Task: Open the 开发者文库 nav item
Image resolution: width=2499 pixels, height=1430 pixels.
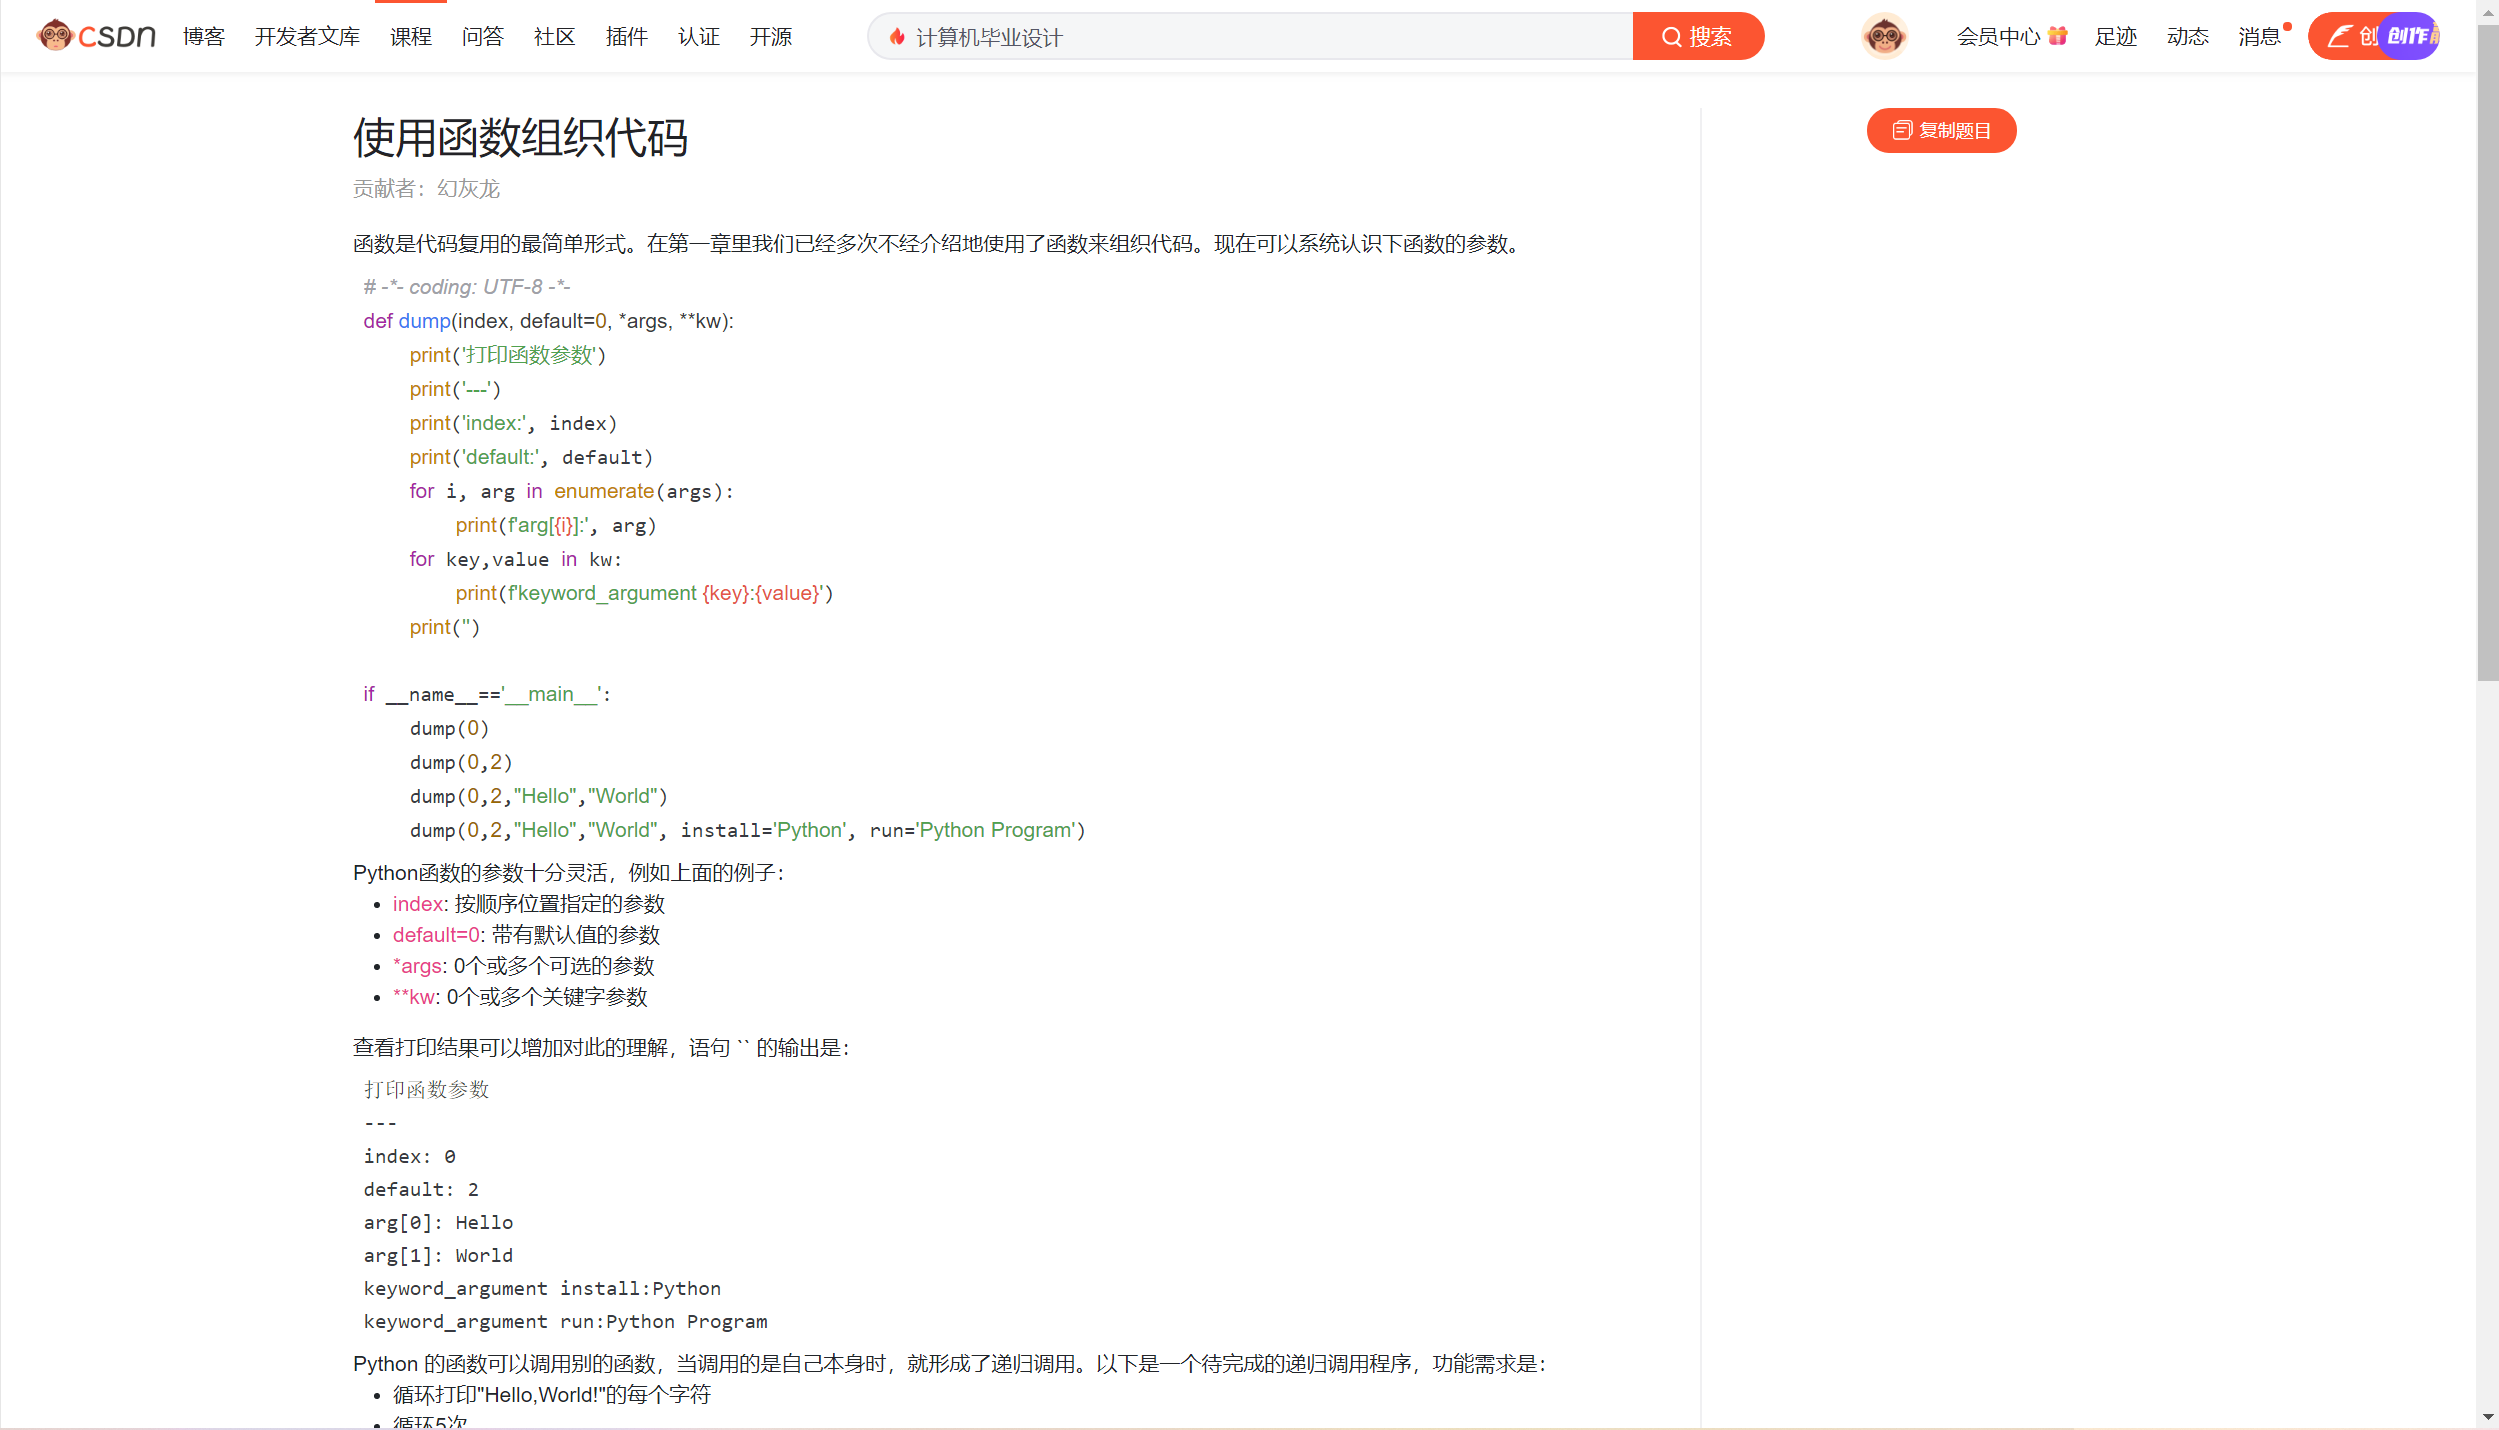Action: (x=307, y=37)
